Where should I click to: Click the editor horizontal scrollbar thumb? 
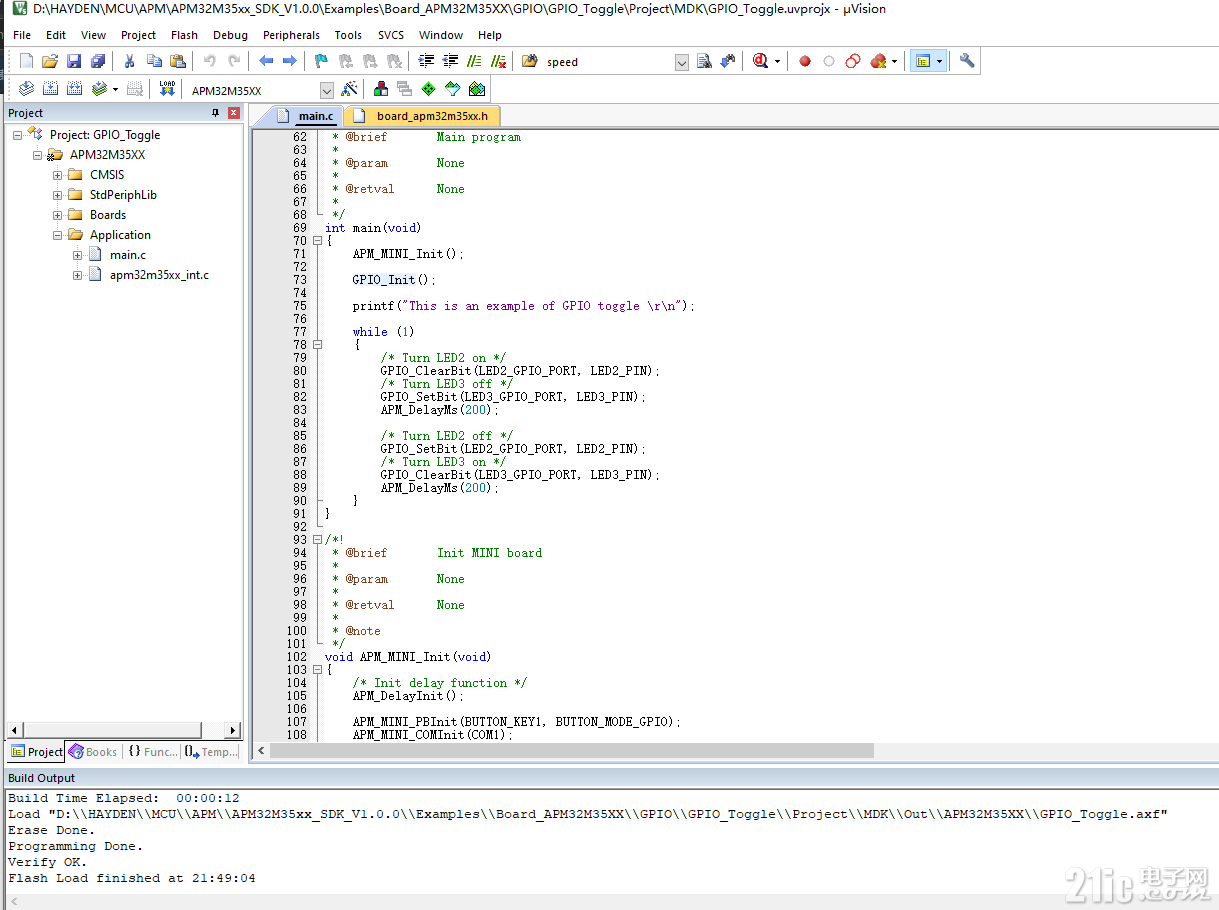point(572,750)
